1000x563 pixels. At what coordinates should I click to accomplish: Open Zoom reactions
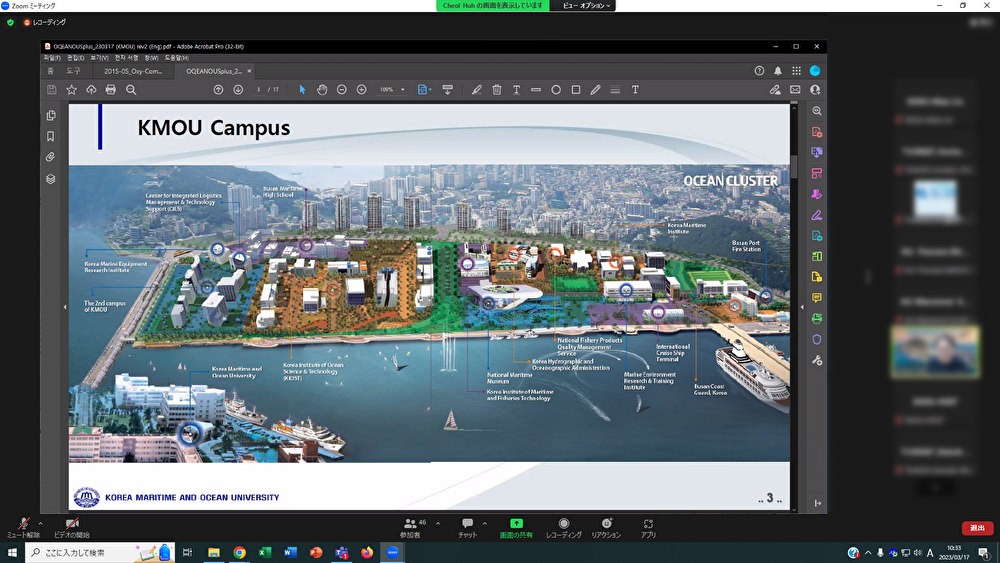coord(606,528)
